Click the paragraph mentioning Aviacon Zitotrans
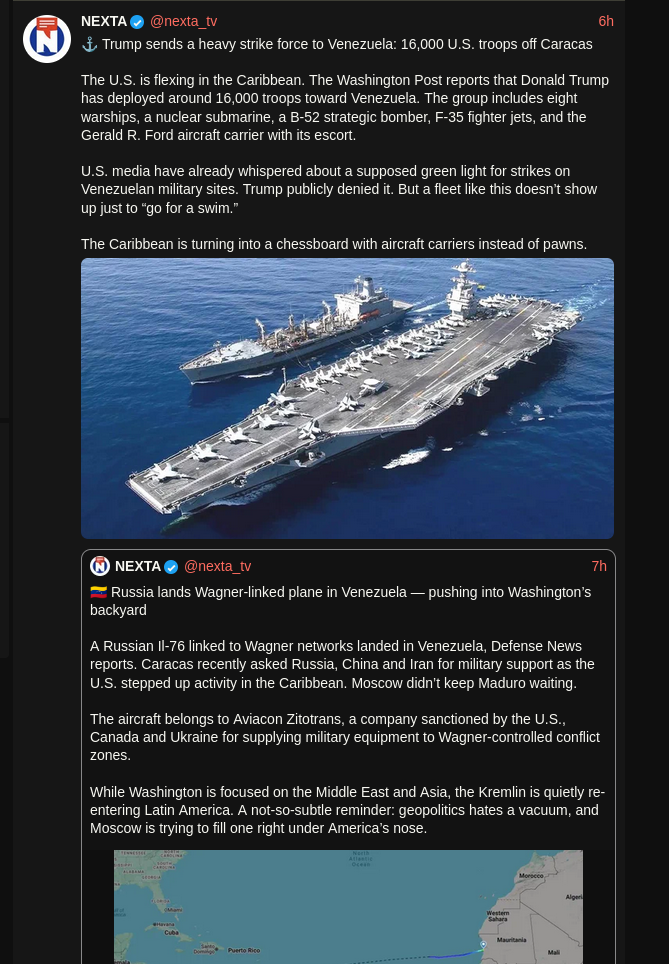669x964 pixels. click(345, 737)
